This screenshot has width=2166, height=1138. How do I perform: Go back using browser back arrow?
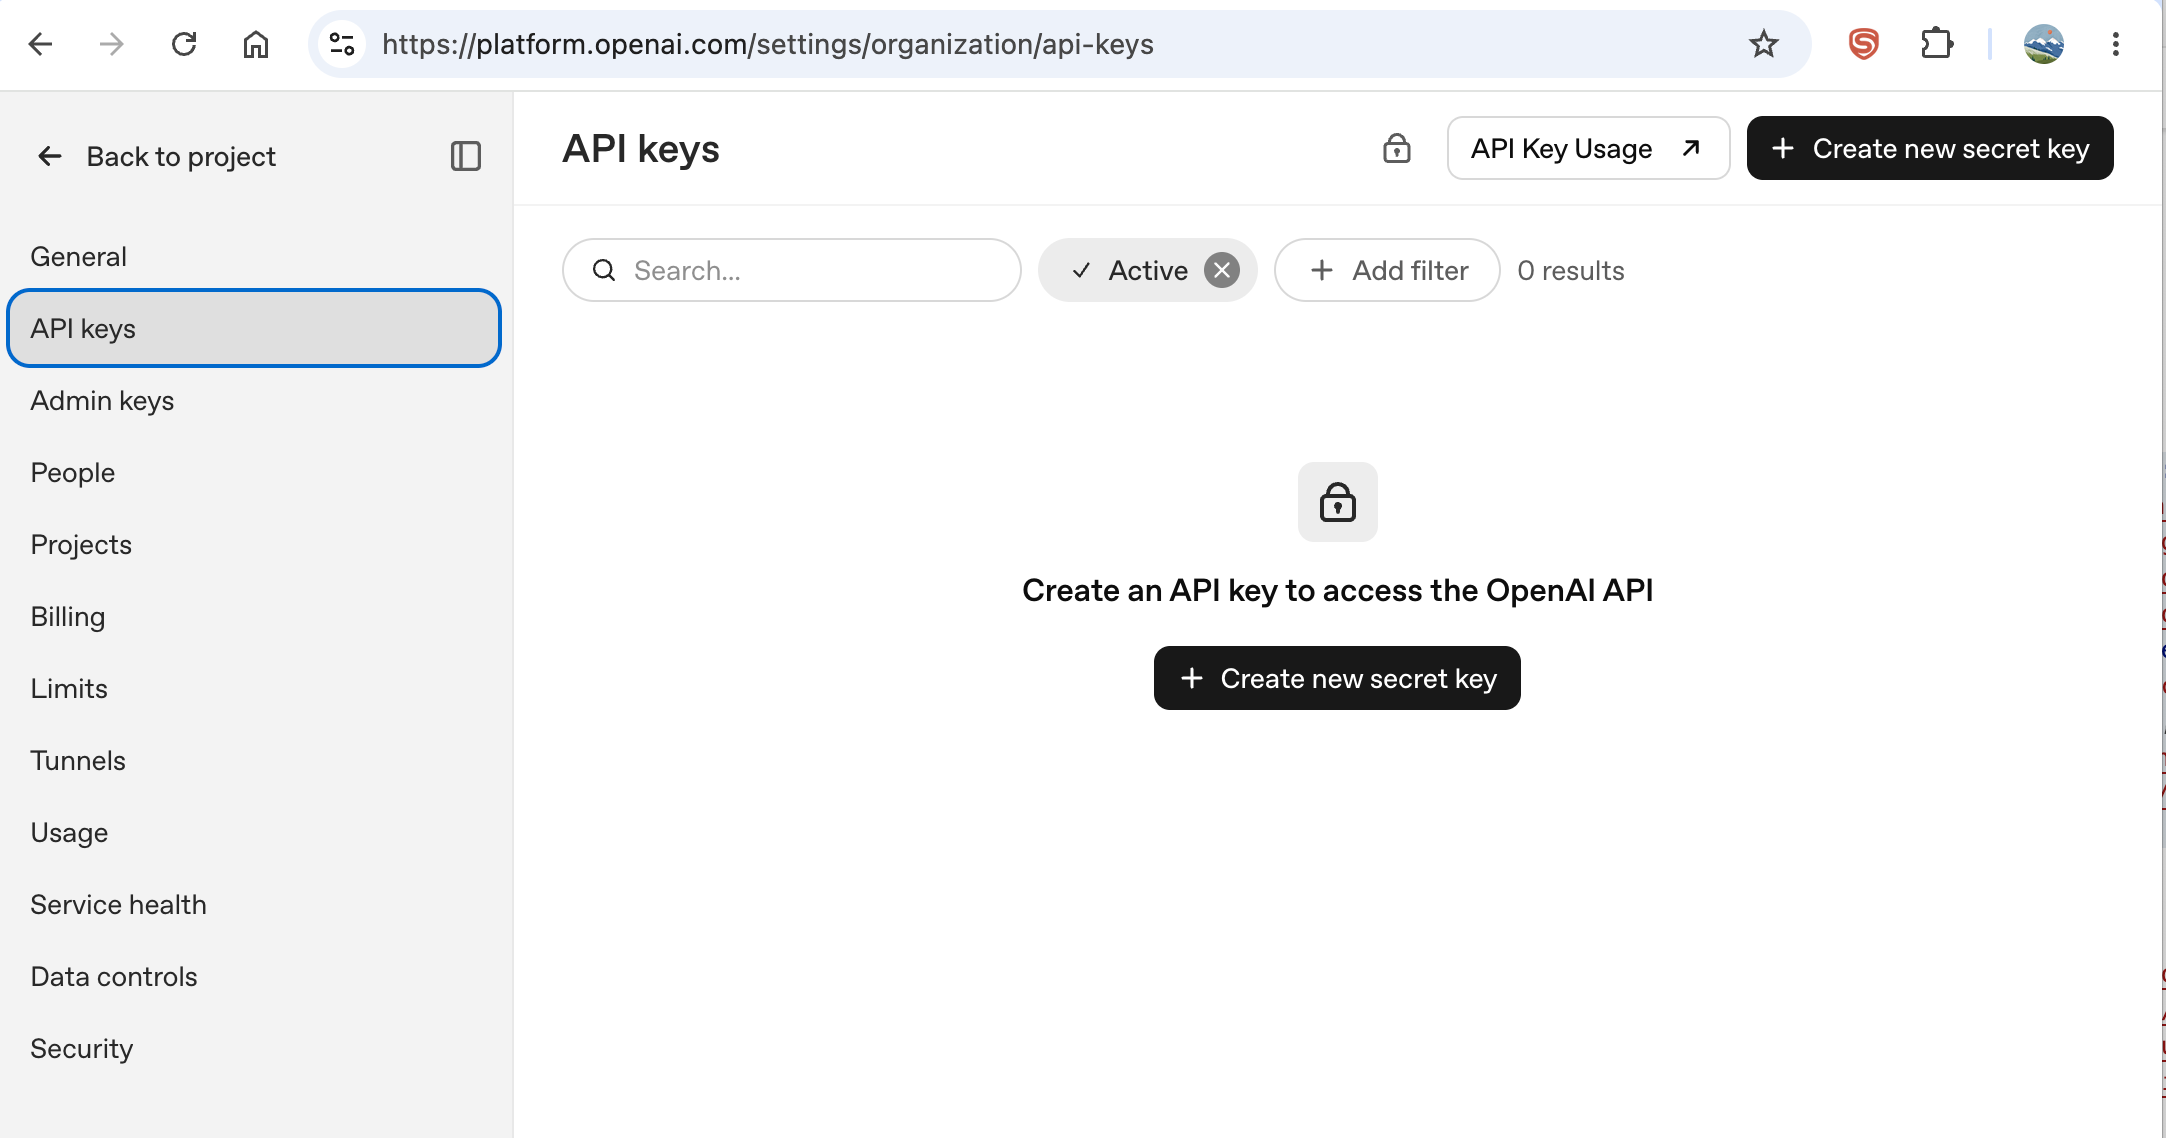[40, 44]
